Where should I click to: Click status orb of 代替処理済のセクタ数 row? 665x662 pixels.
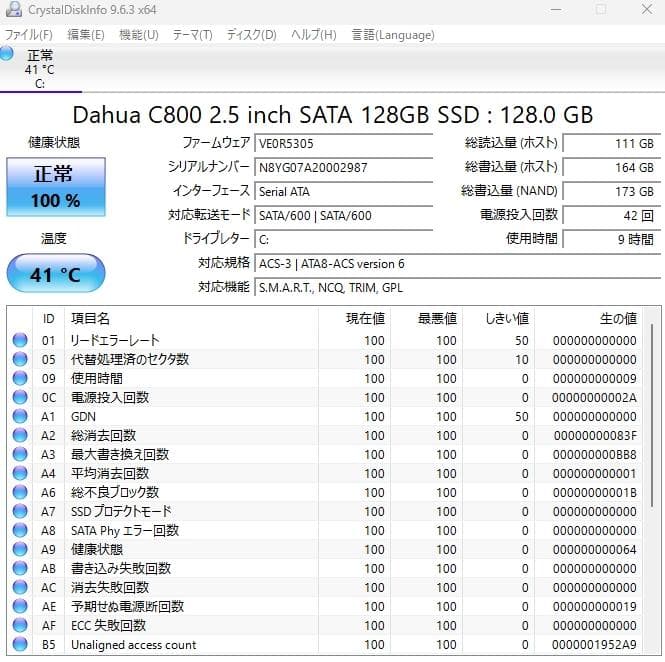pyautogui.click(x=20, y=359)
